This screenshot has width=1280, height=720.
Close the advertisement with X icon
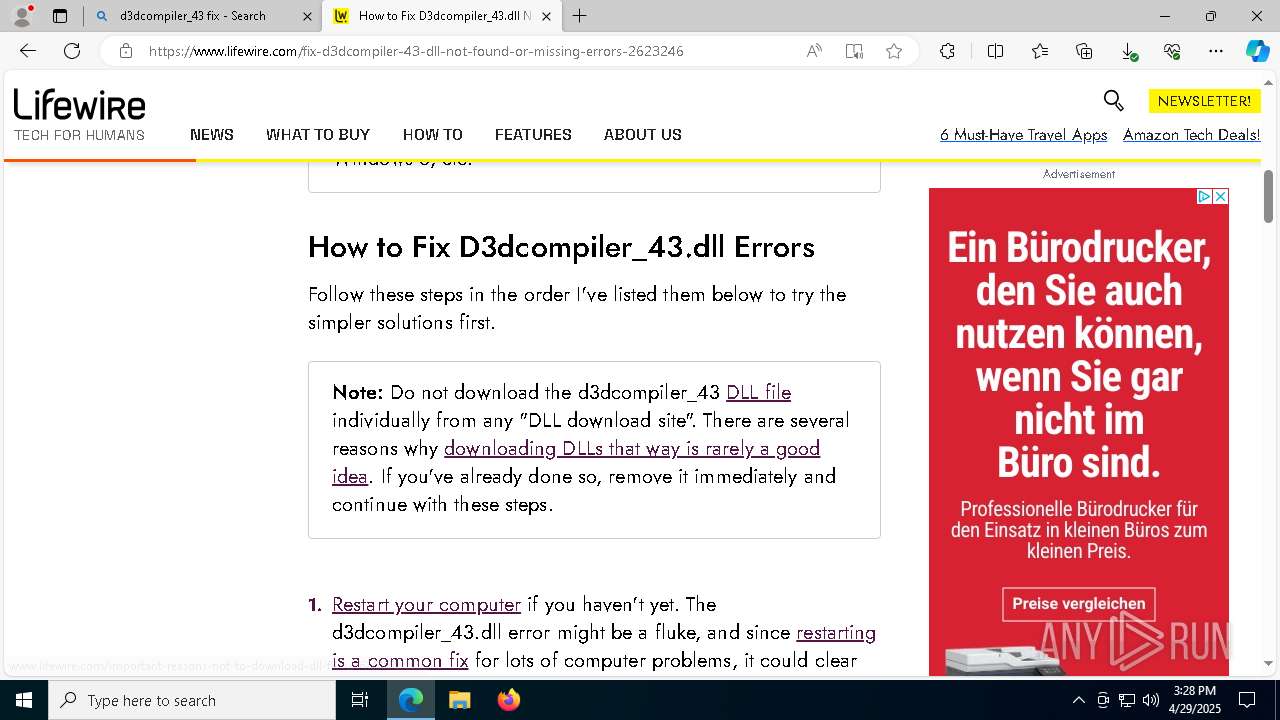(1220, 197)
